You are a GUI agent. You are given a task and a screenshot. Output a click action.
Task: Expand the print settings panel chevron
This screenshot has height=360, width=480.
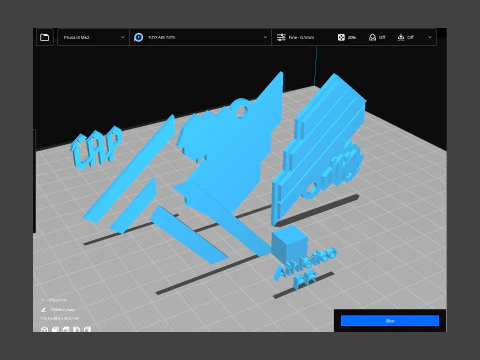point(430,37)
